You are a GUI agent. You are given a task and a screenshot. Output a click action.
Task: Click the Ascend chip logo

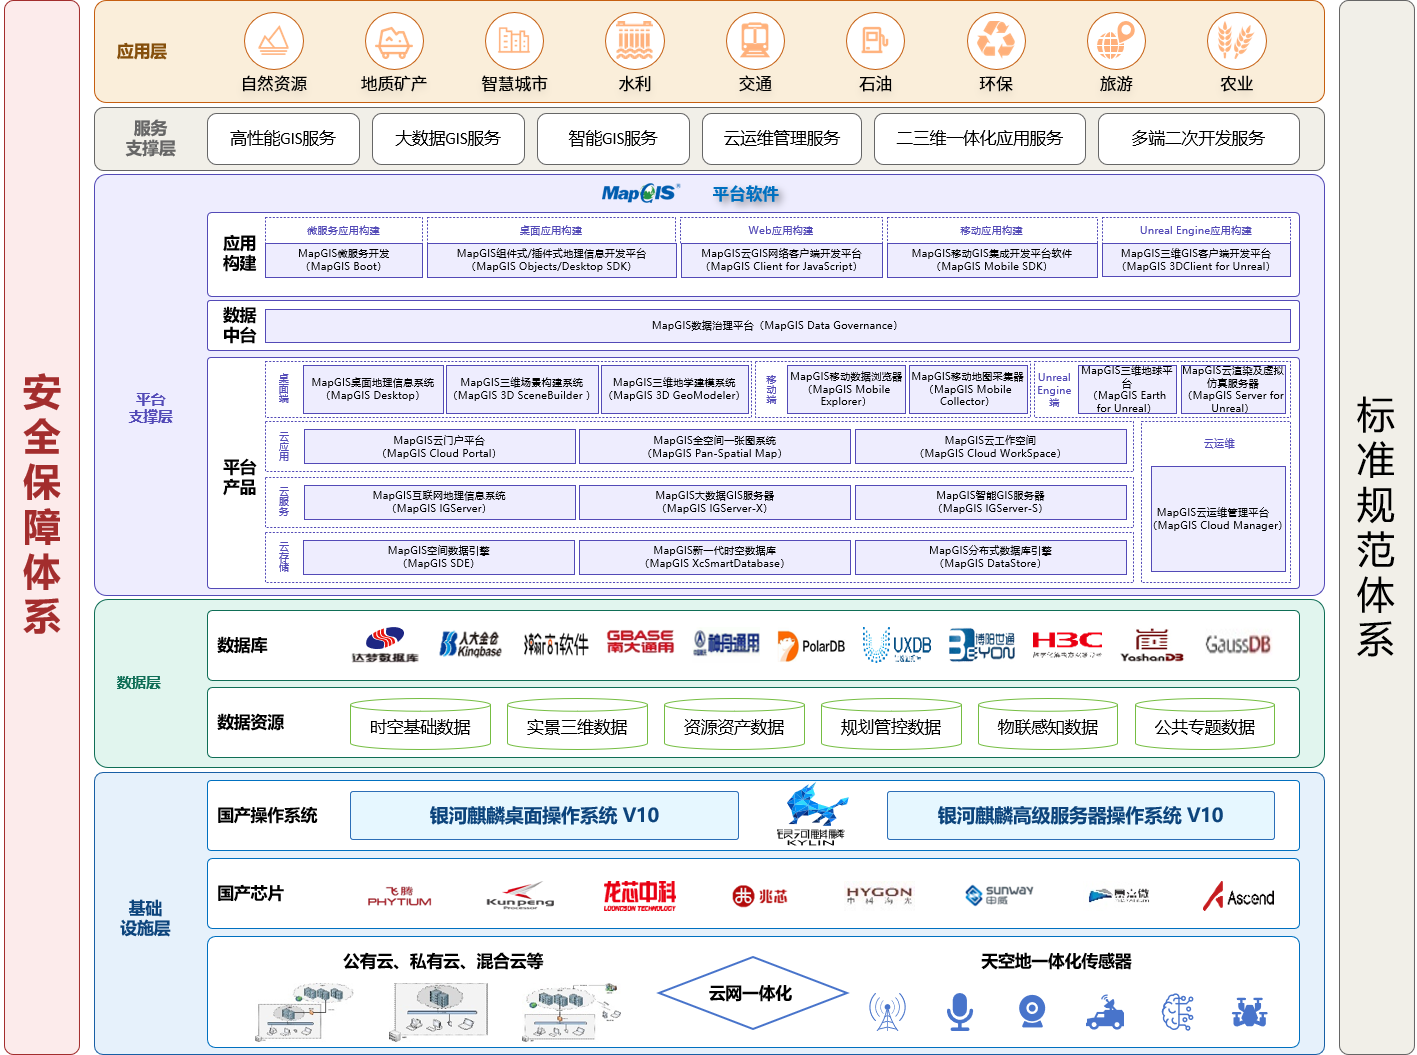click(x=1239, y=896)
